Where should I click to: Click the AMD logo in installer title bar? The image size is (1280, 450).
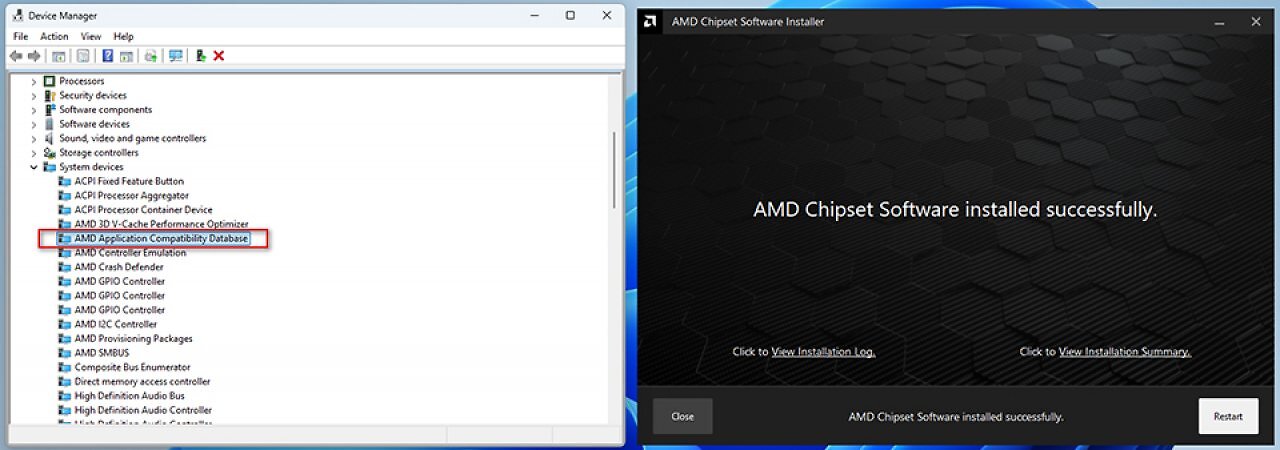tap(650, 21)
